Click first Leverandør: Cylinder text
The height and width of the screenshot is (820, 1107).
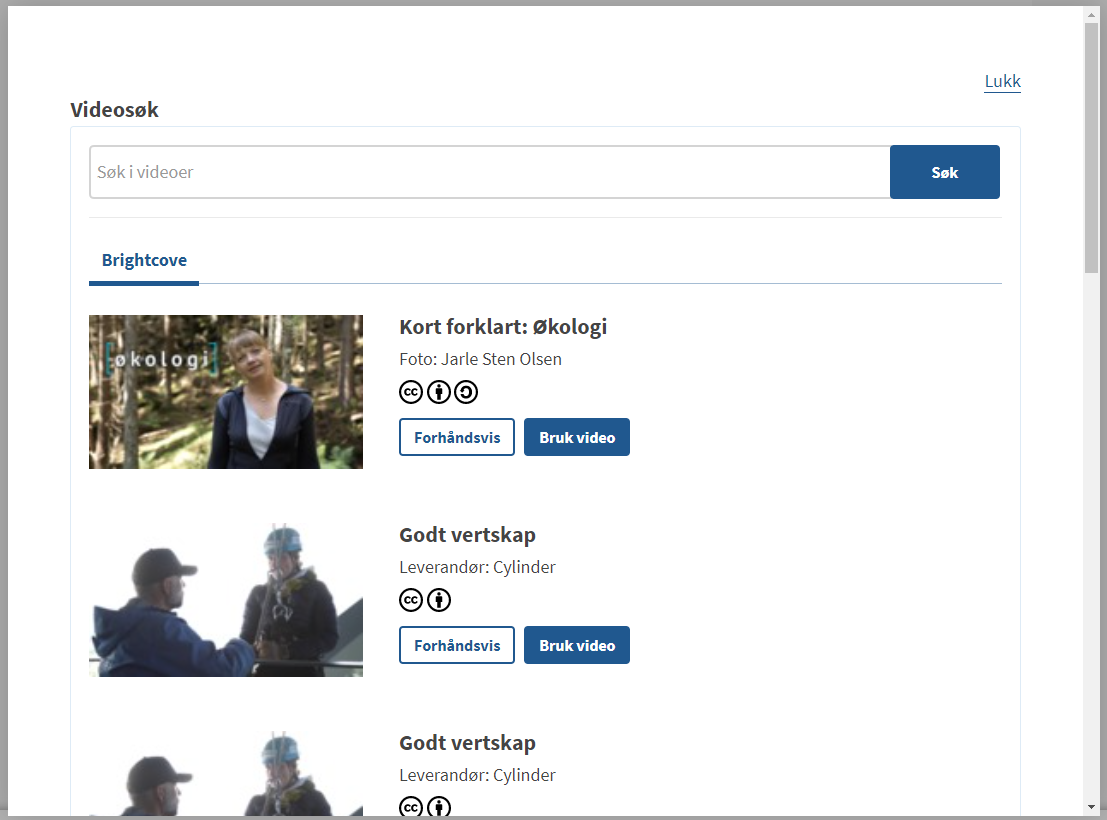point(477,567)
